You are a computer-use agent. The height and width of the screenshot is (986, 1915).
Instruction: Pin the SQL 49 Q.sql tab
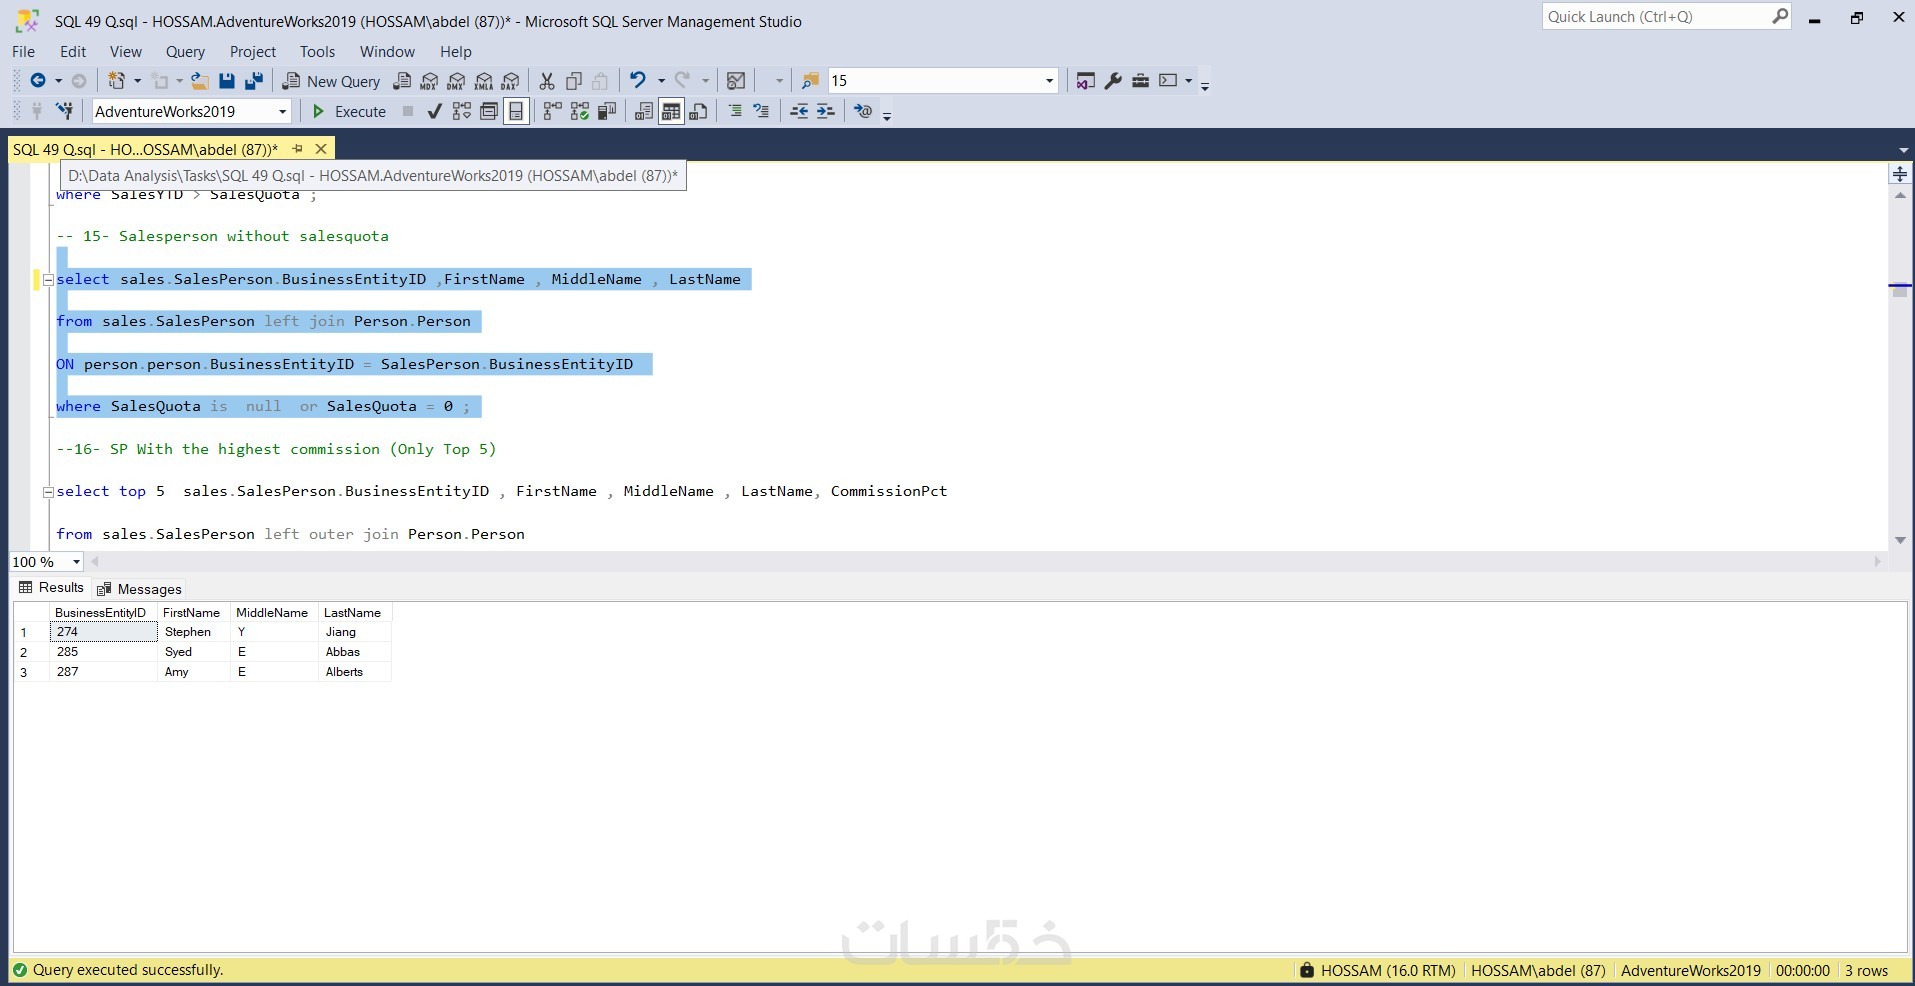pyautogui.click(x=297, y=149)
